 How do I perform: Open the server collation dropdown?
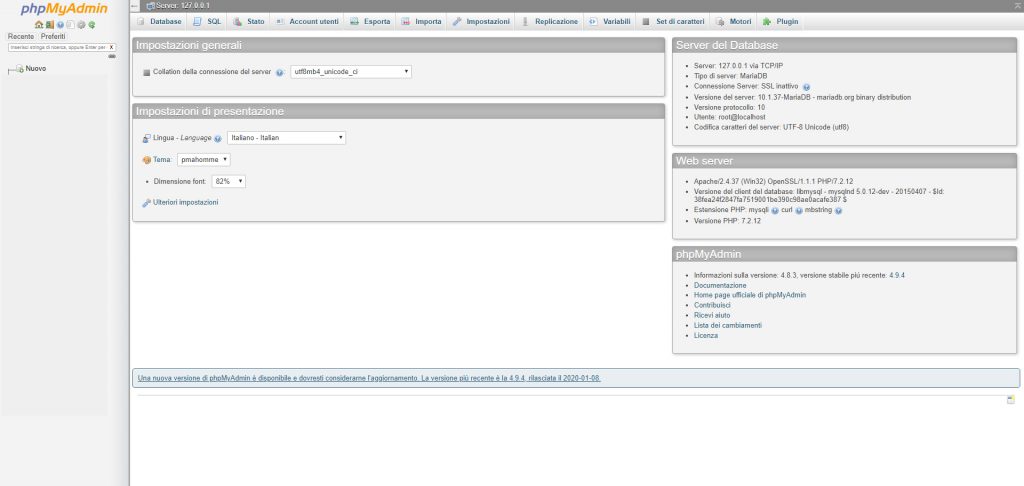[x=350, y=72]
